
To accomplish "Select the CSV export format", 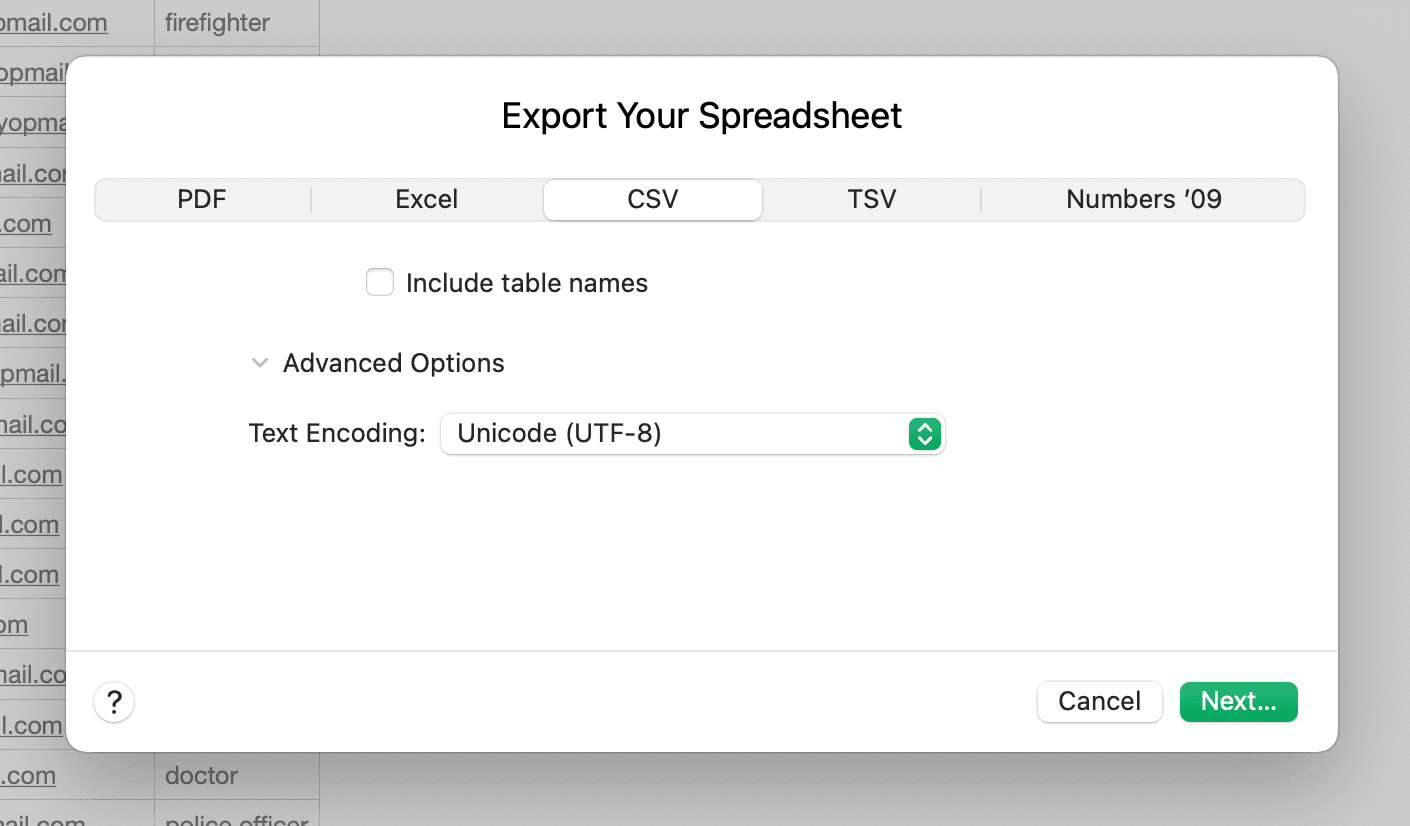I will pyautogui.click(x=652, y=199).
